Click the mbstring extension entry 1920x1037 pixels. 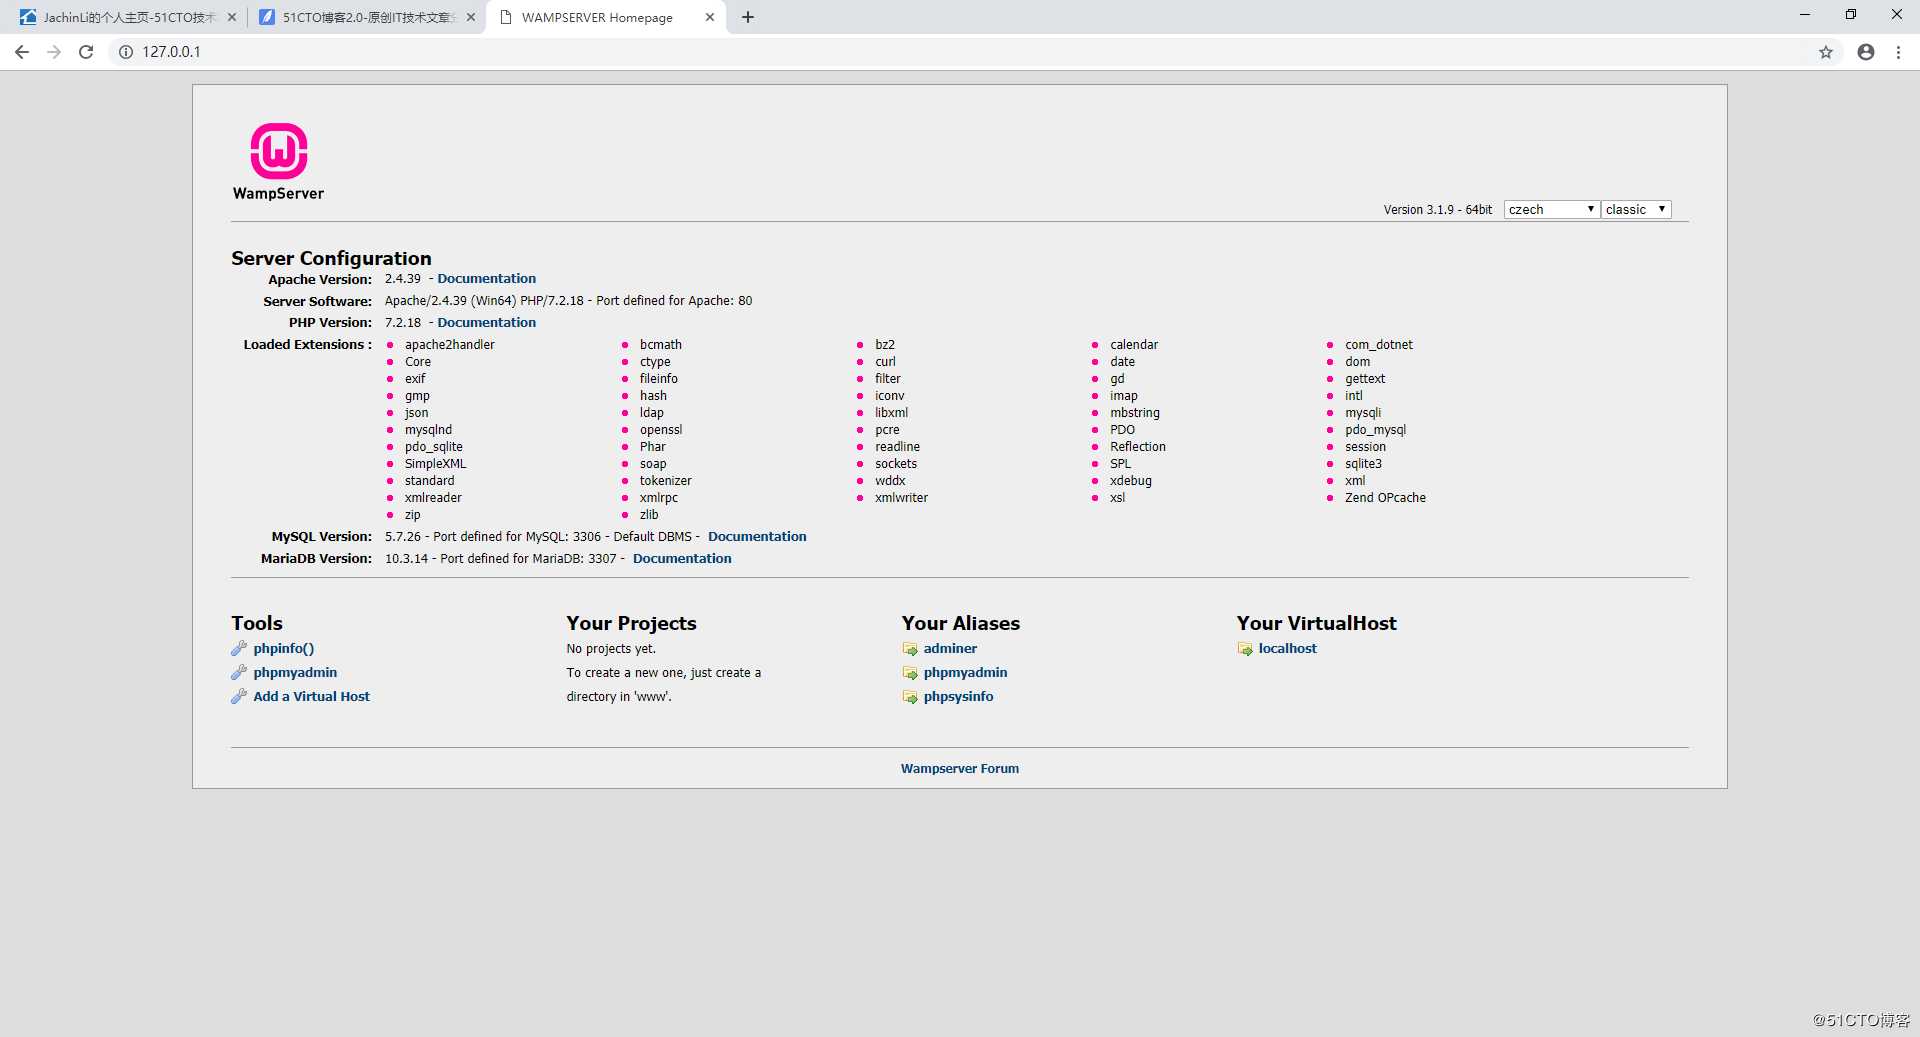1134,413
